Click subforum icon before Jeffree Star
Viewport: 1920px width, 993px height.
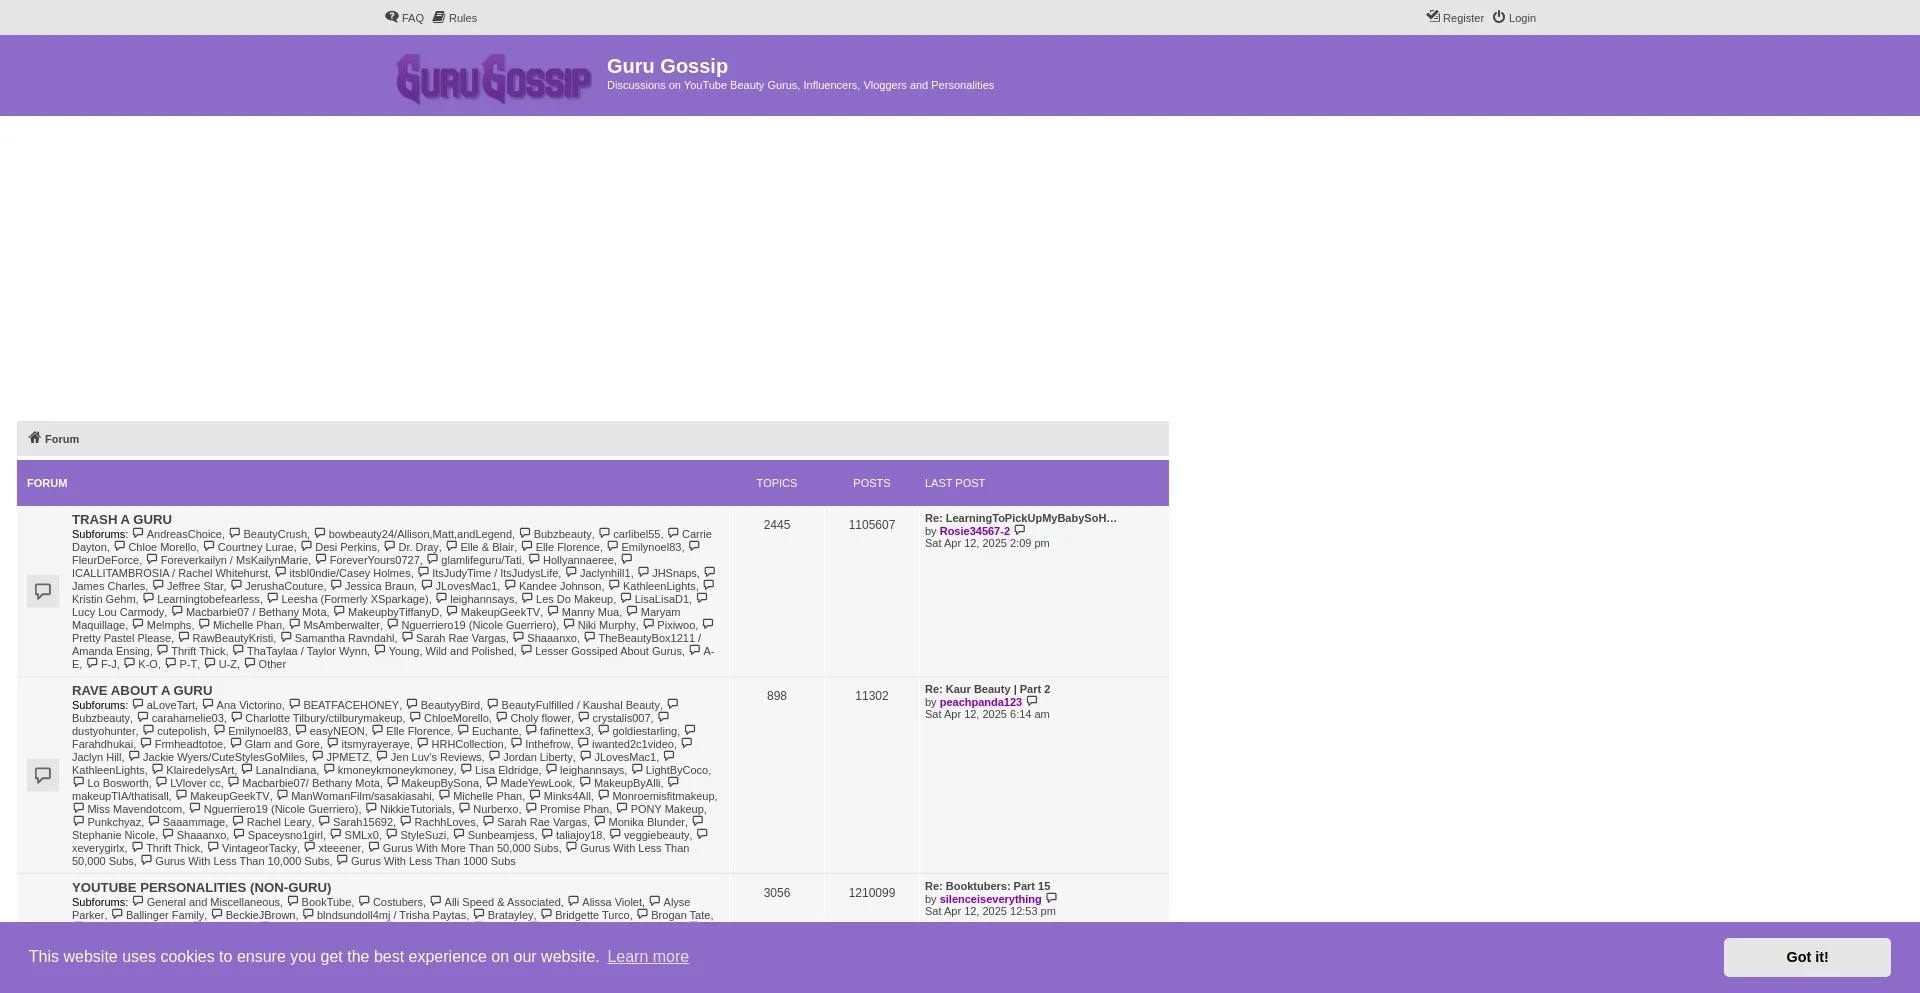coord(159,586)
